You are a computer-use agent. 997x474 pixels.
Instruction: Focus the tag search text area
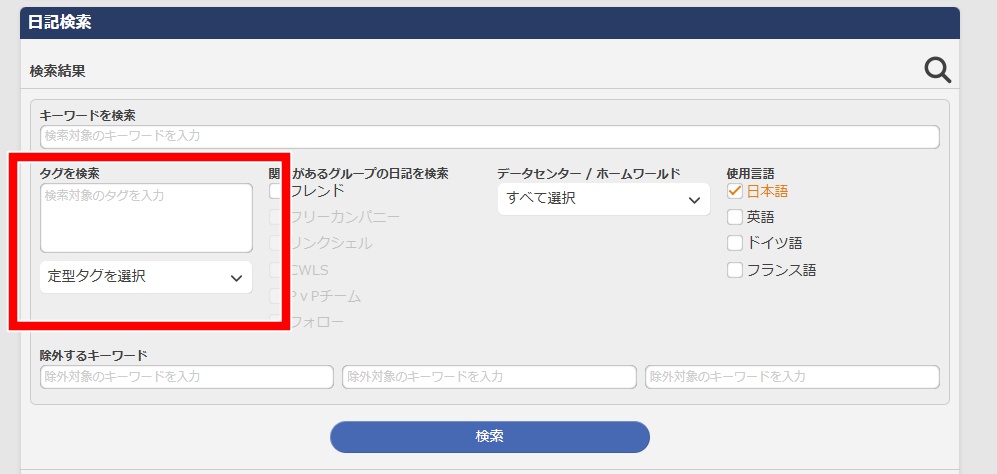pyautogui.click(x=146, y=217)
